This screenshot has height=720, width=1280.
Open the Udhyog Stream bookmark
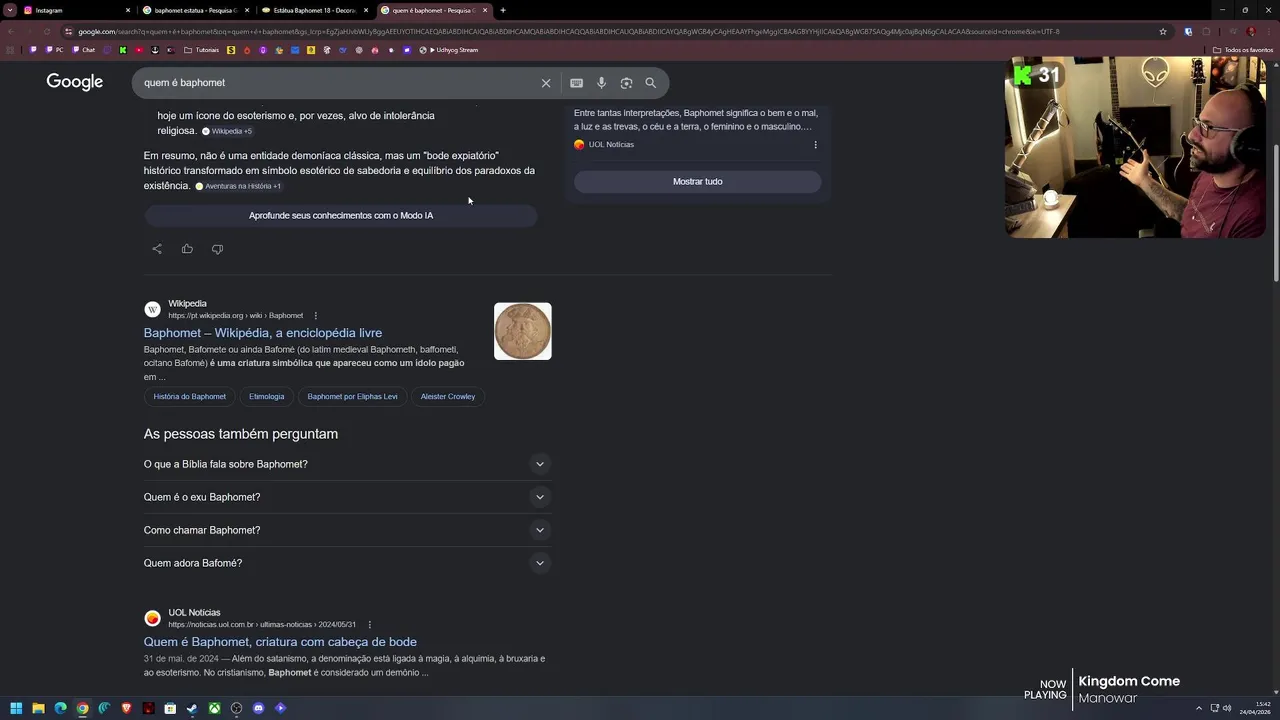tap(449, 50)
